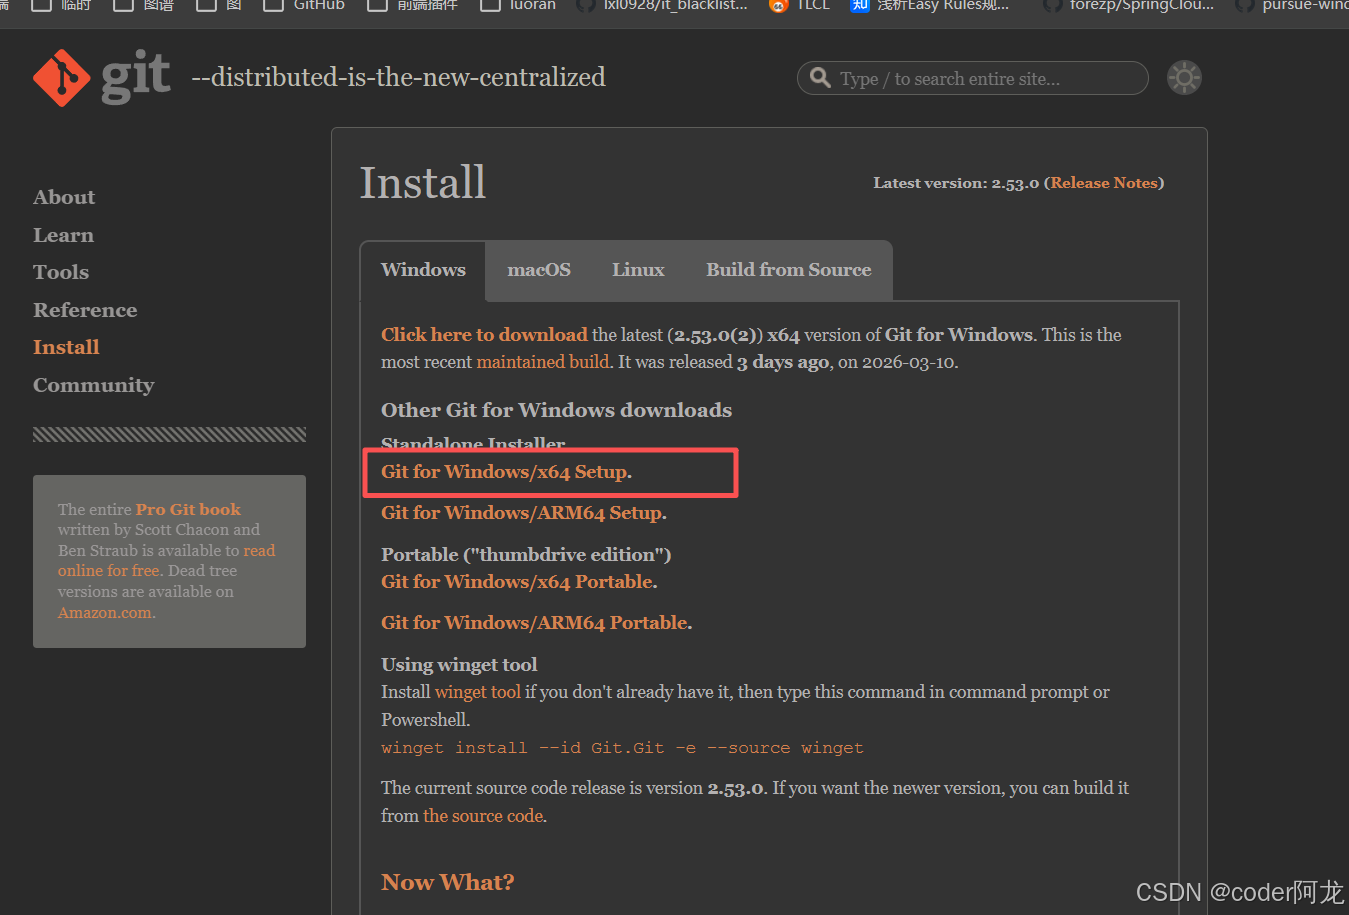Click the "Using winget tool" heading
Viewport: 1349px width, 915px height.
point(459,665)
